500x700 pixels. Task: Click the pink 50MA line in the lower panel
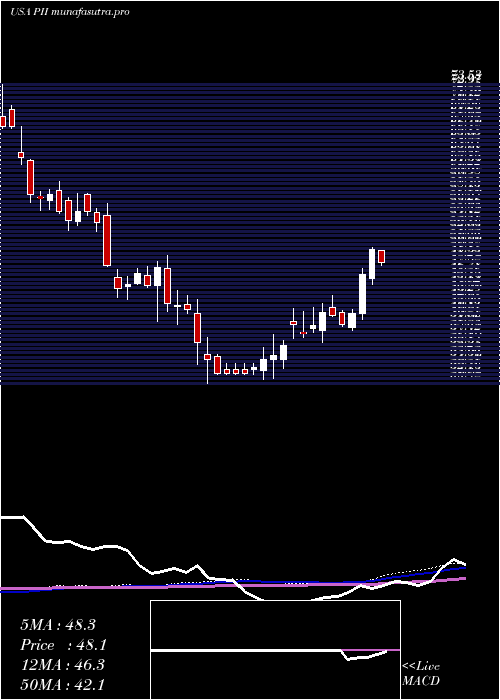pos(232,585)
